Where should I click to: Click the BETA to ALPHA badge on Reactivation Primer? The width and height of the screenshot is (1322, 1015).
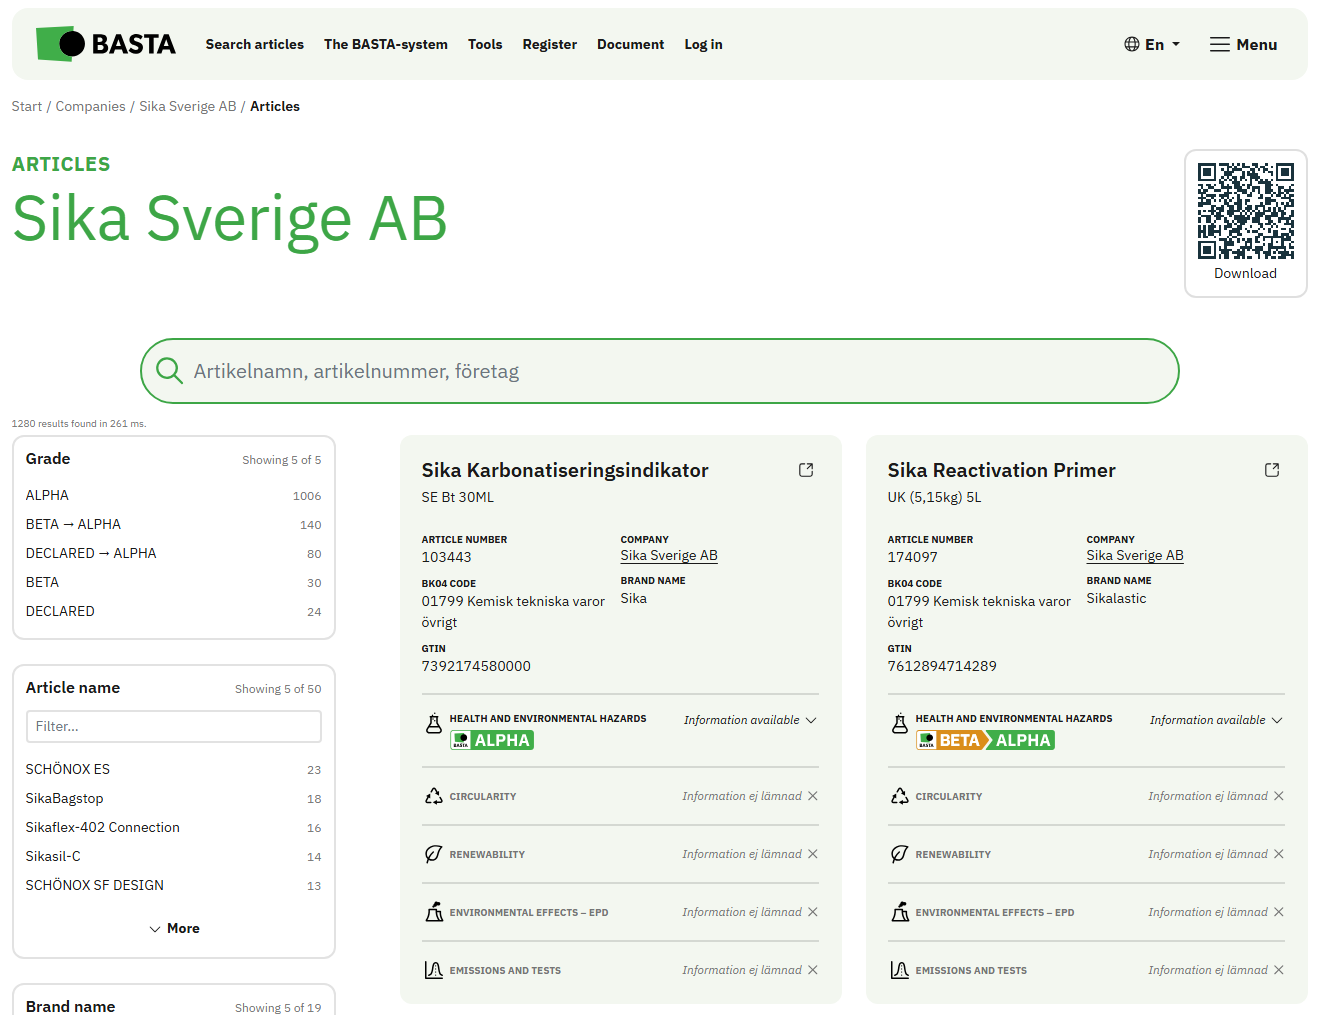click(x=985, y=740)
